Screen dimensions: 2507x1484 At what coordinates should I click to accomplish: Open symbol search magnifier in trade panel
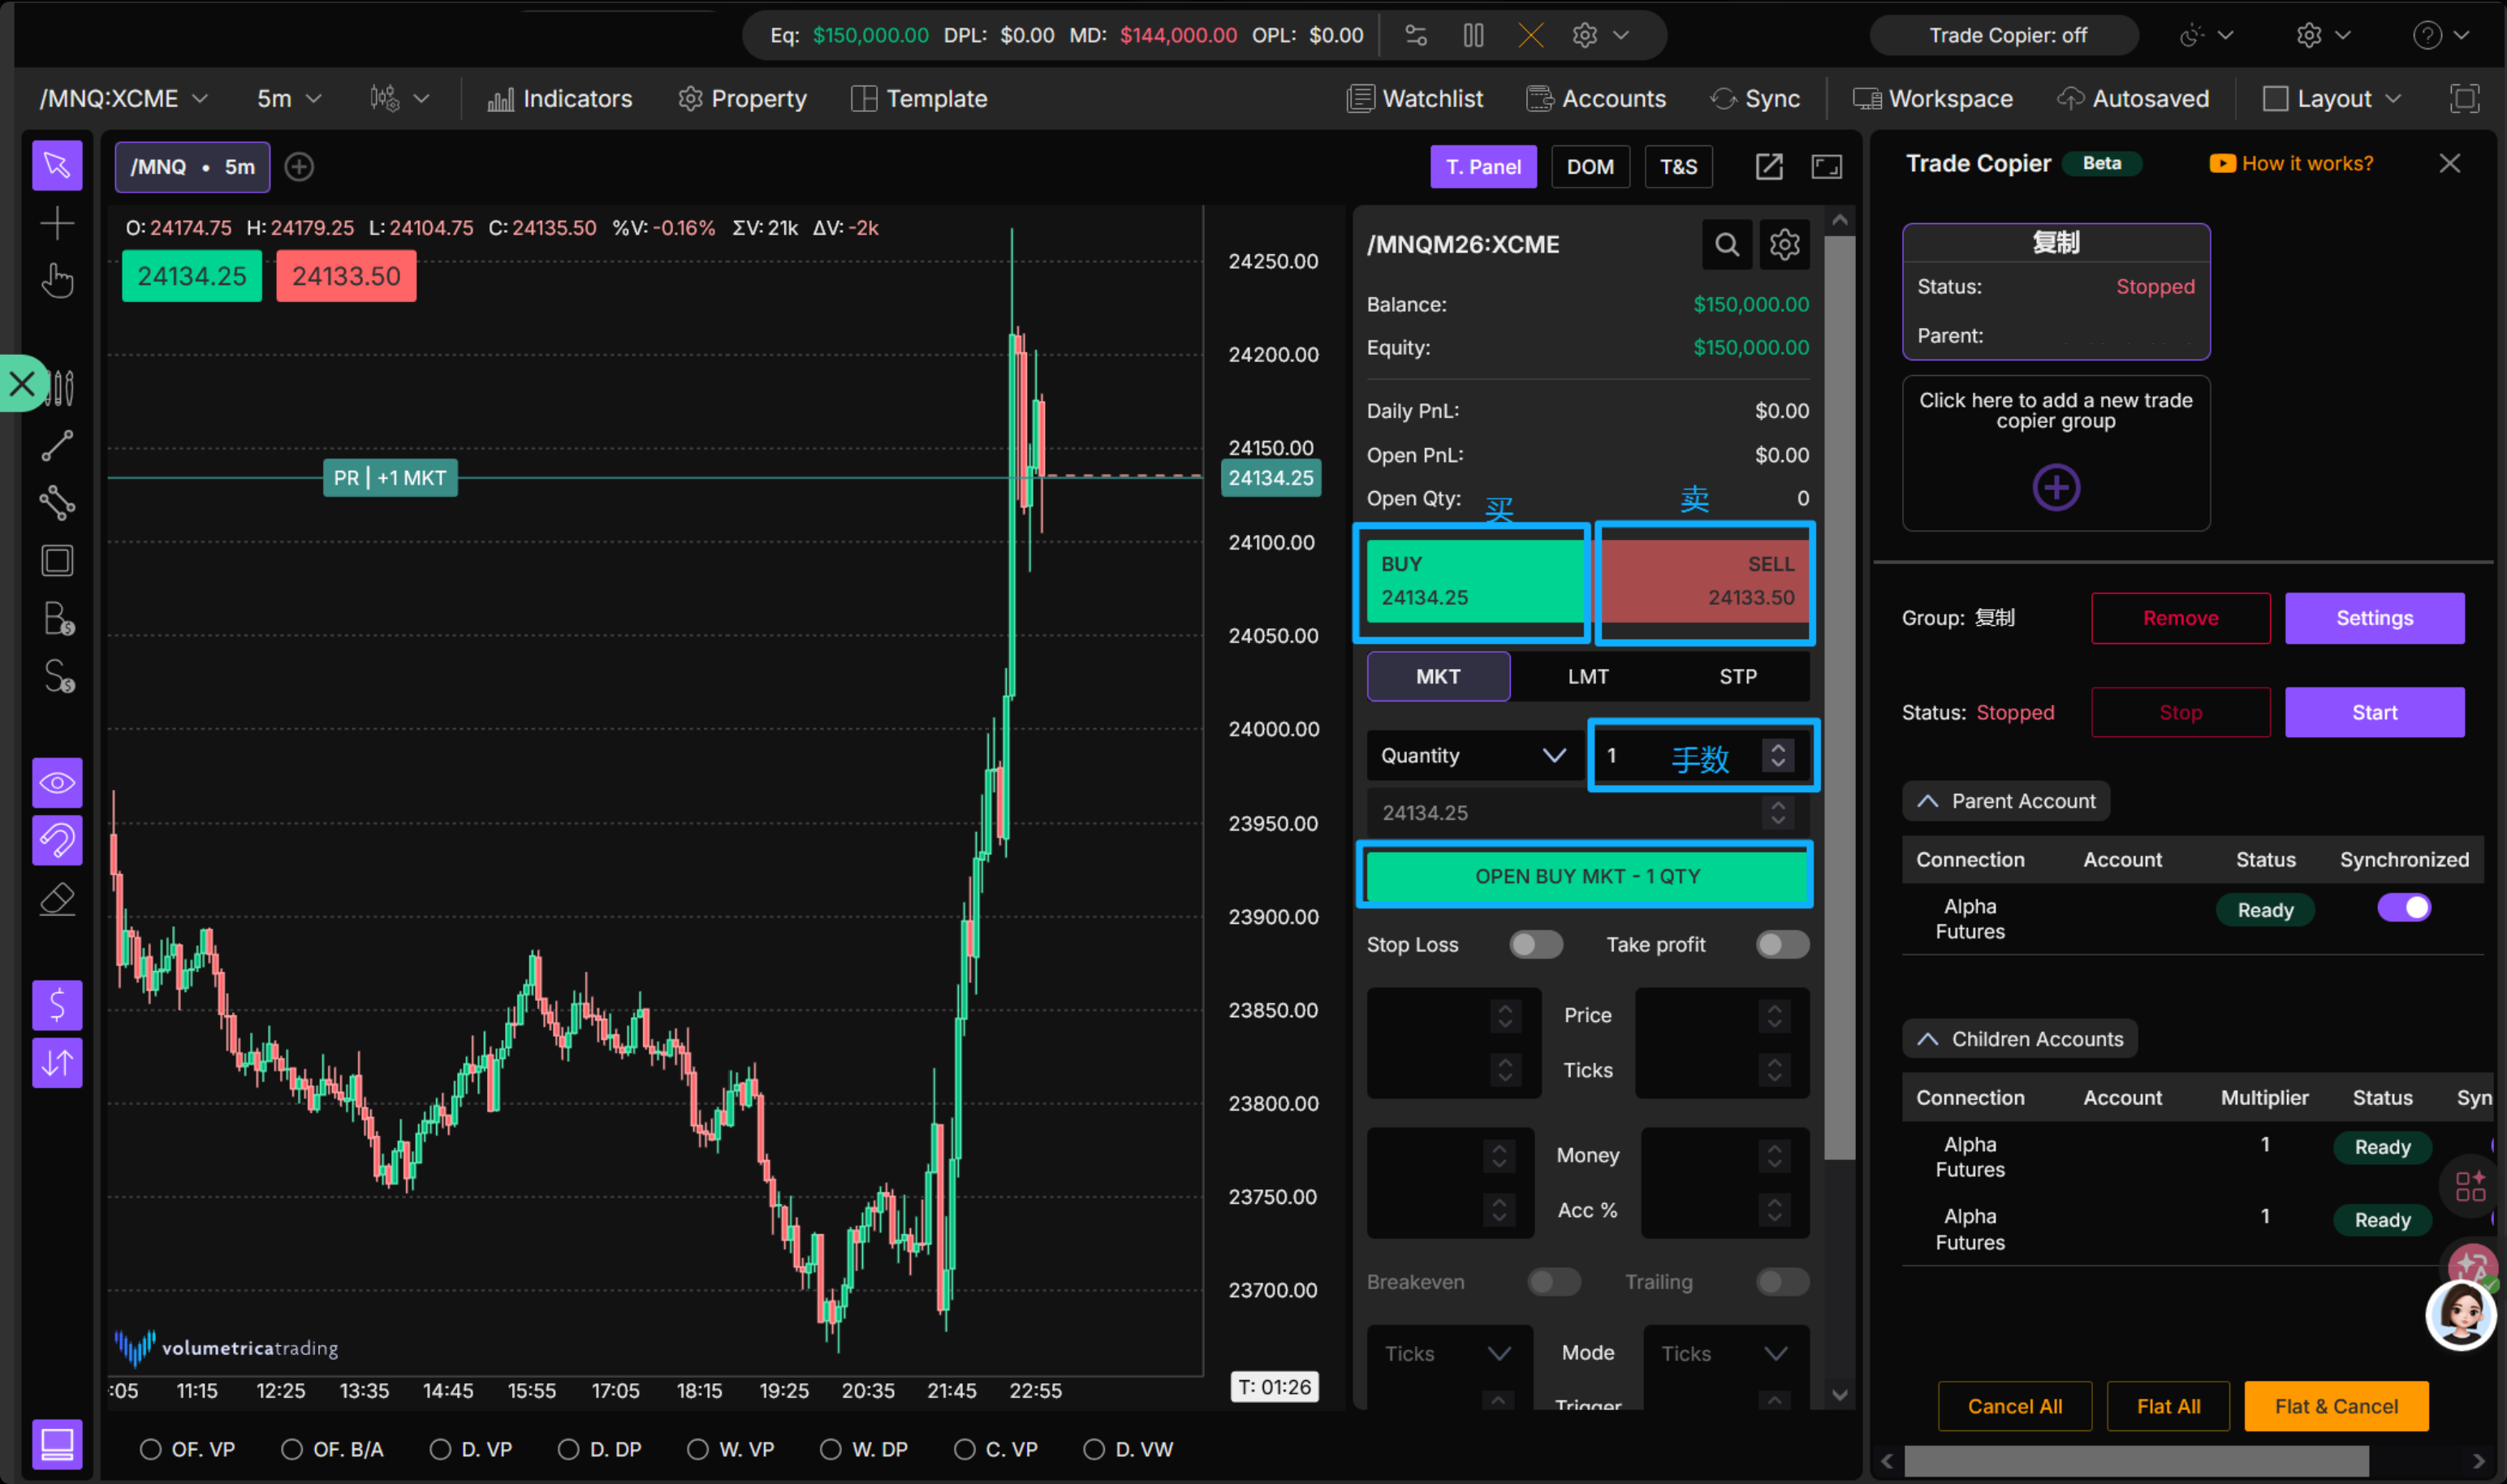tap(1726, 245)
